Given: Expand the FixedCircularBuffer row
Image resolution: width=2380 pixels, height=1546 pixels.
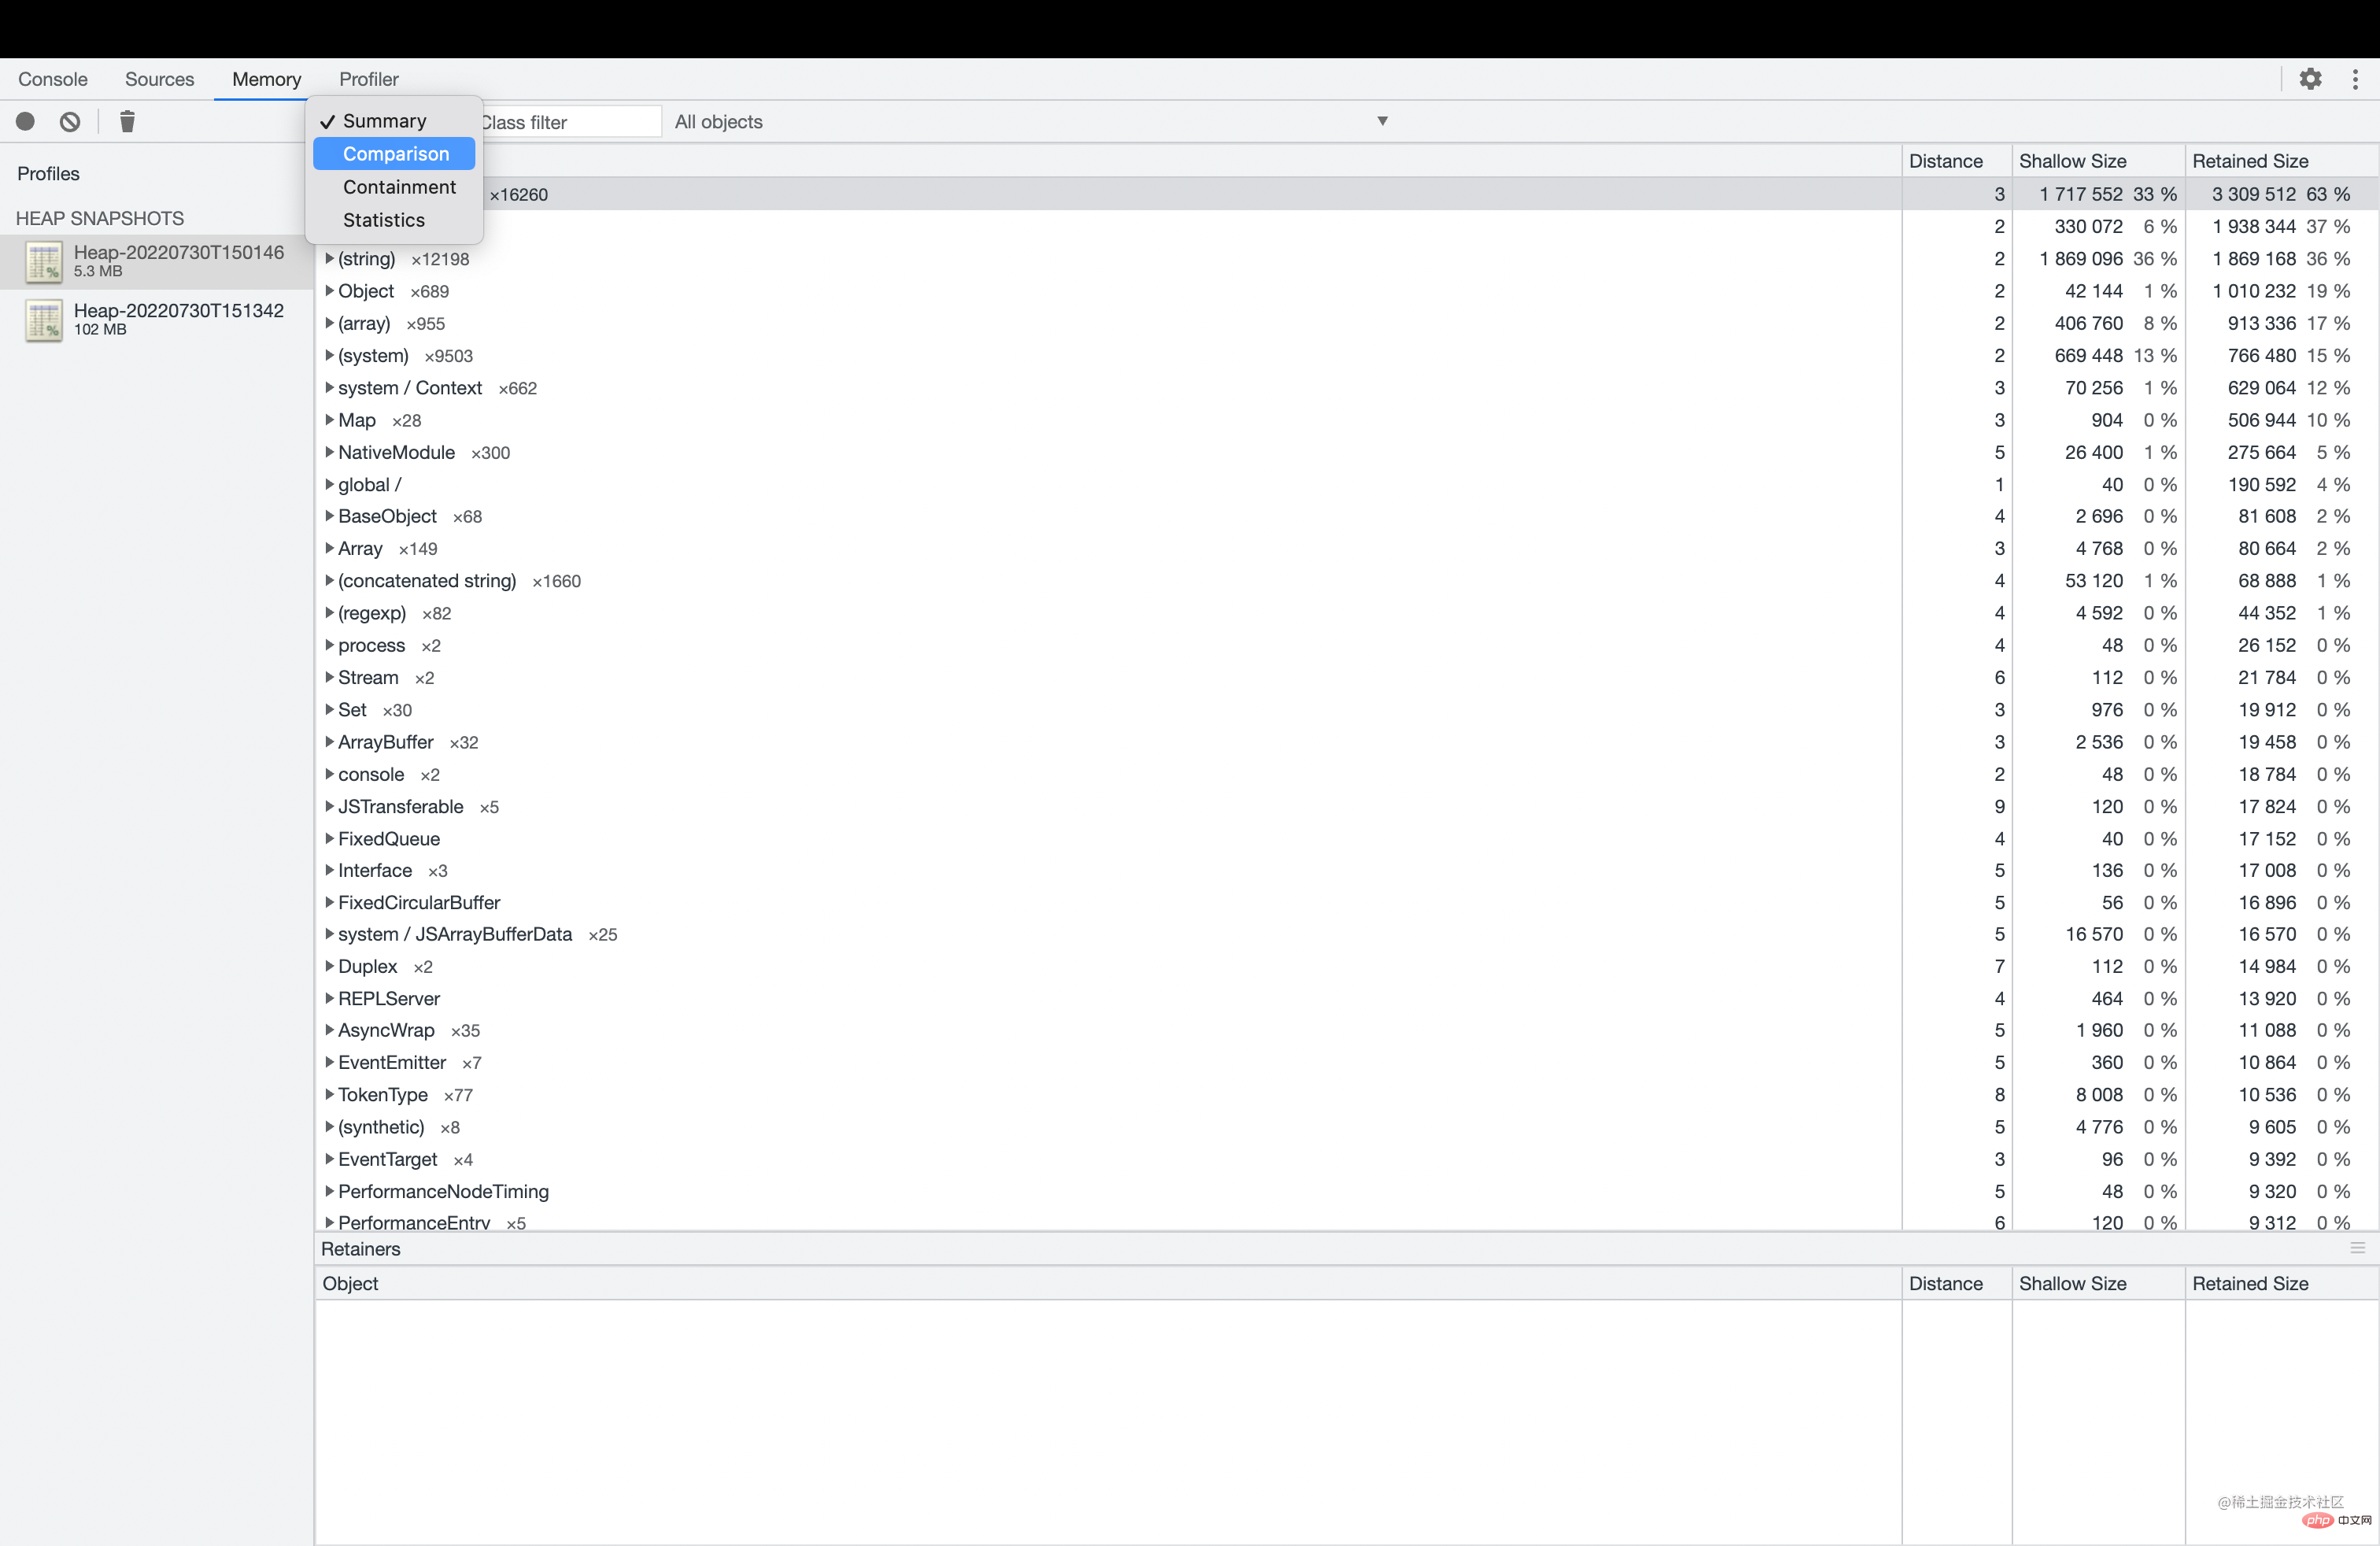Looking at the screenshot, I should point(329,903).
